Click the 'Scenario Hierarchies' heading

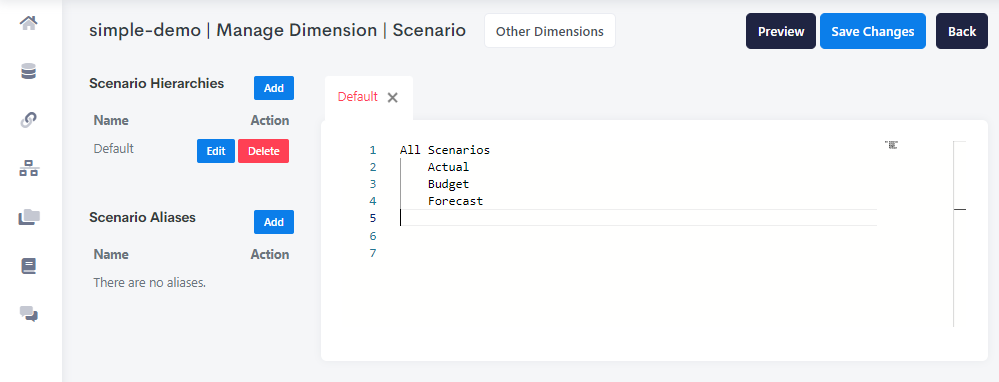pos(157,83)
